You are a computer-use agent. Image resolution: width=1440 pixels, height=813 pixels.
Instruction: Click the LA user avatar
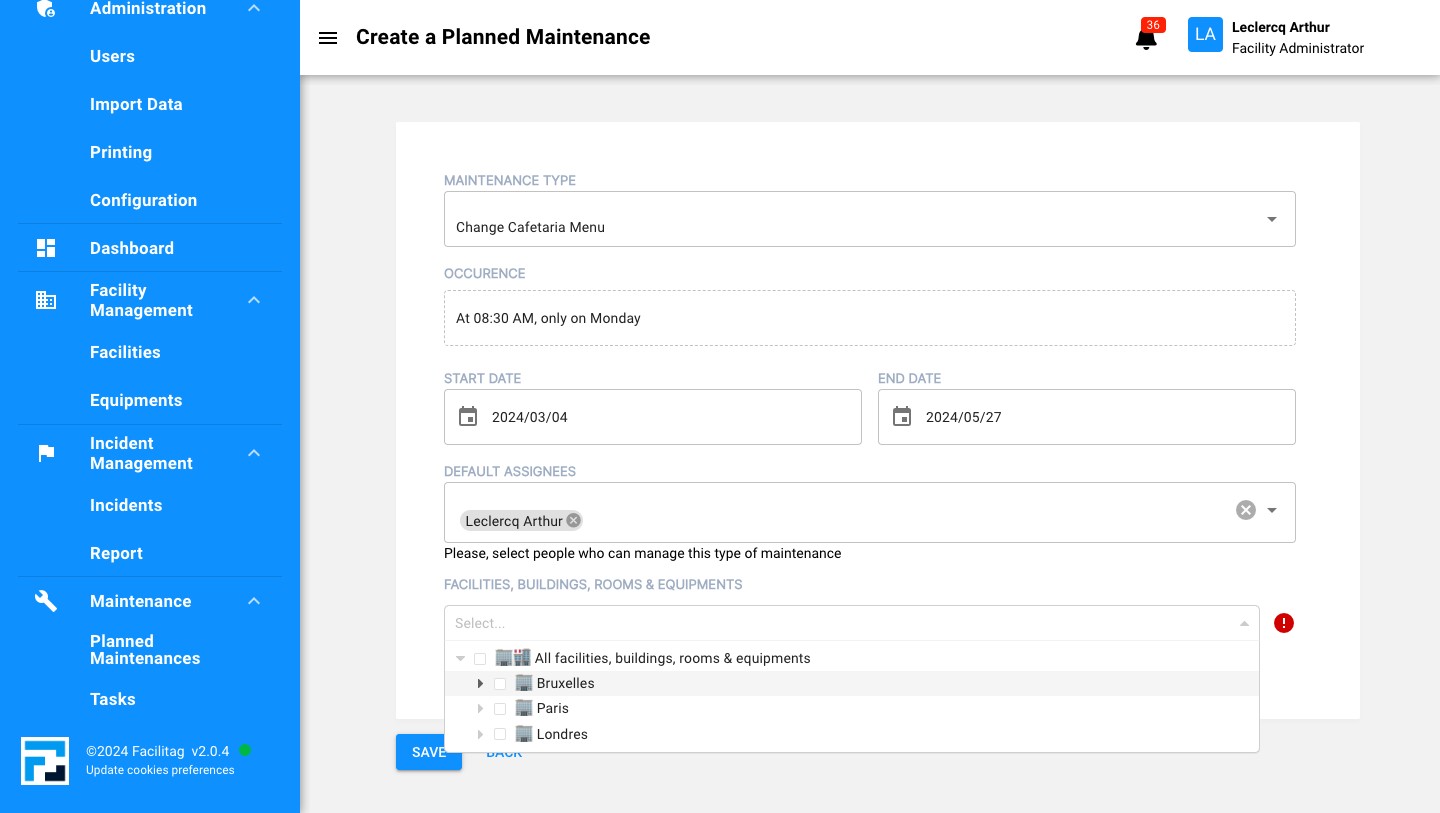(x=1205, y=35)
